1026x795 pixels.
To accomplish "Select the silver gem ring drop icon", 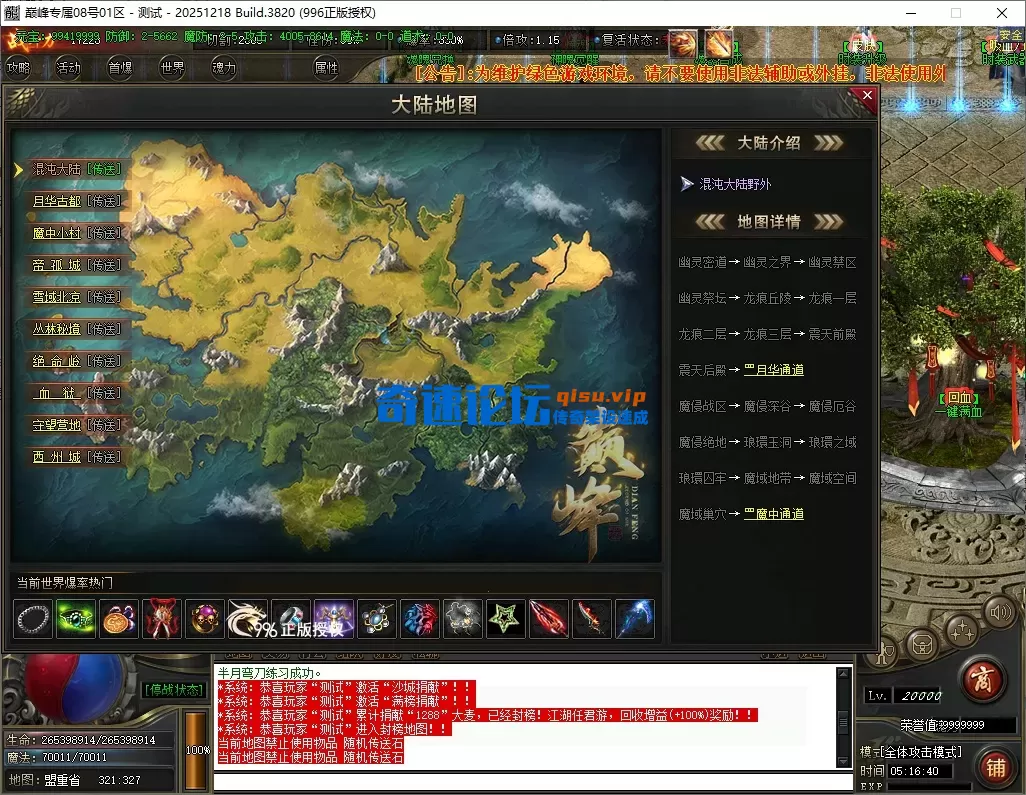I will (291, 618).
